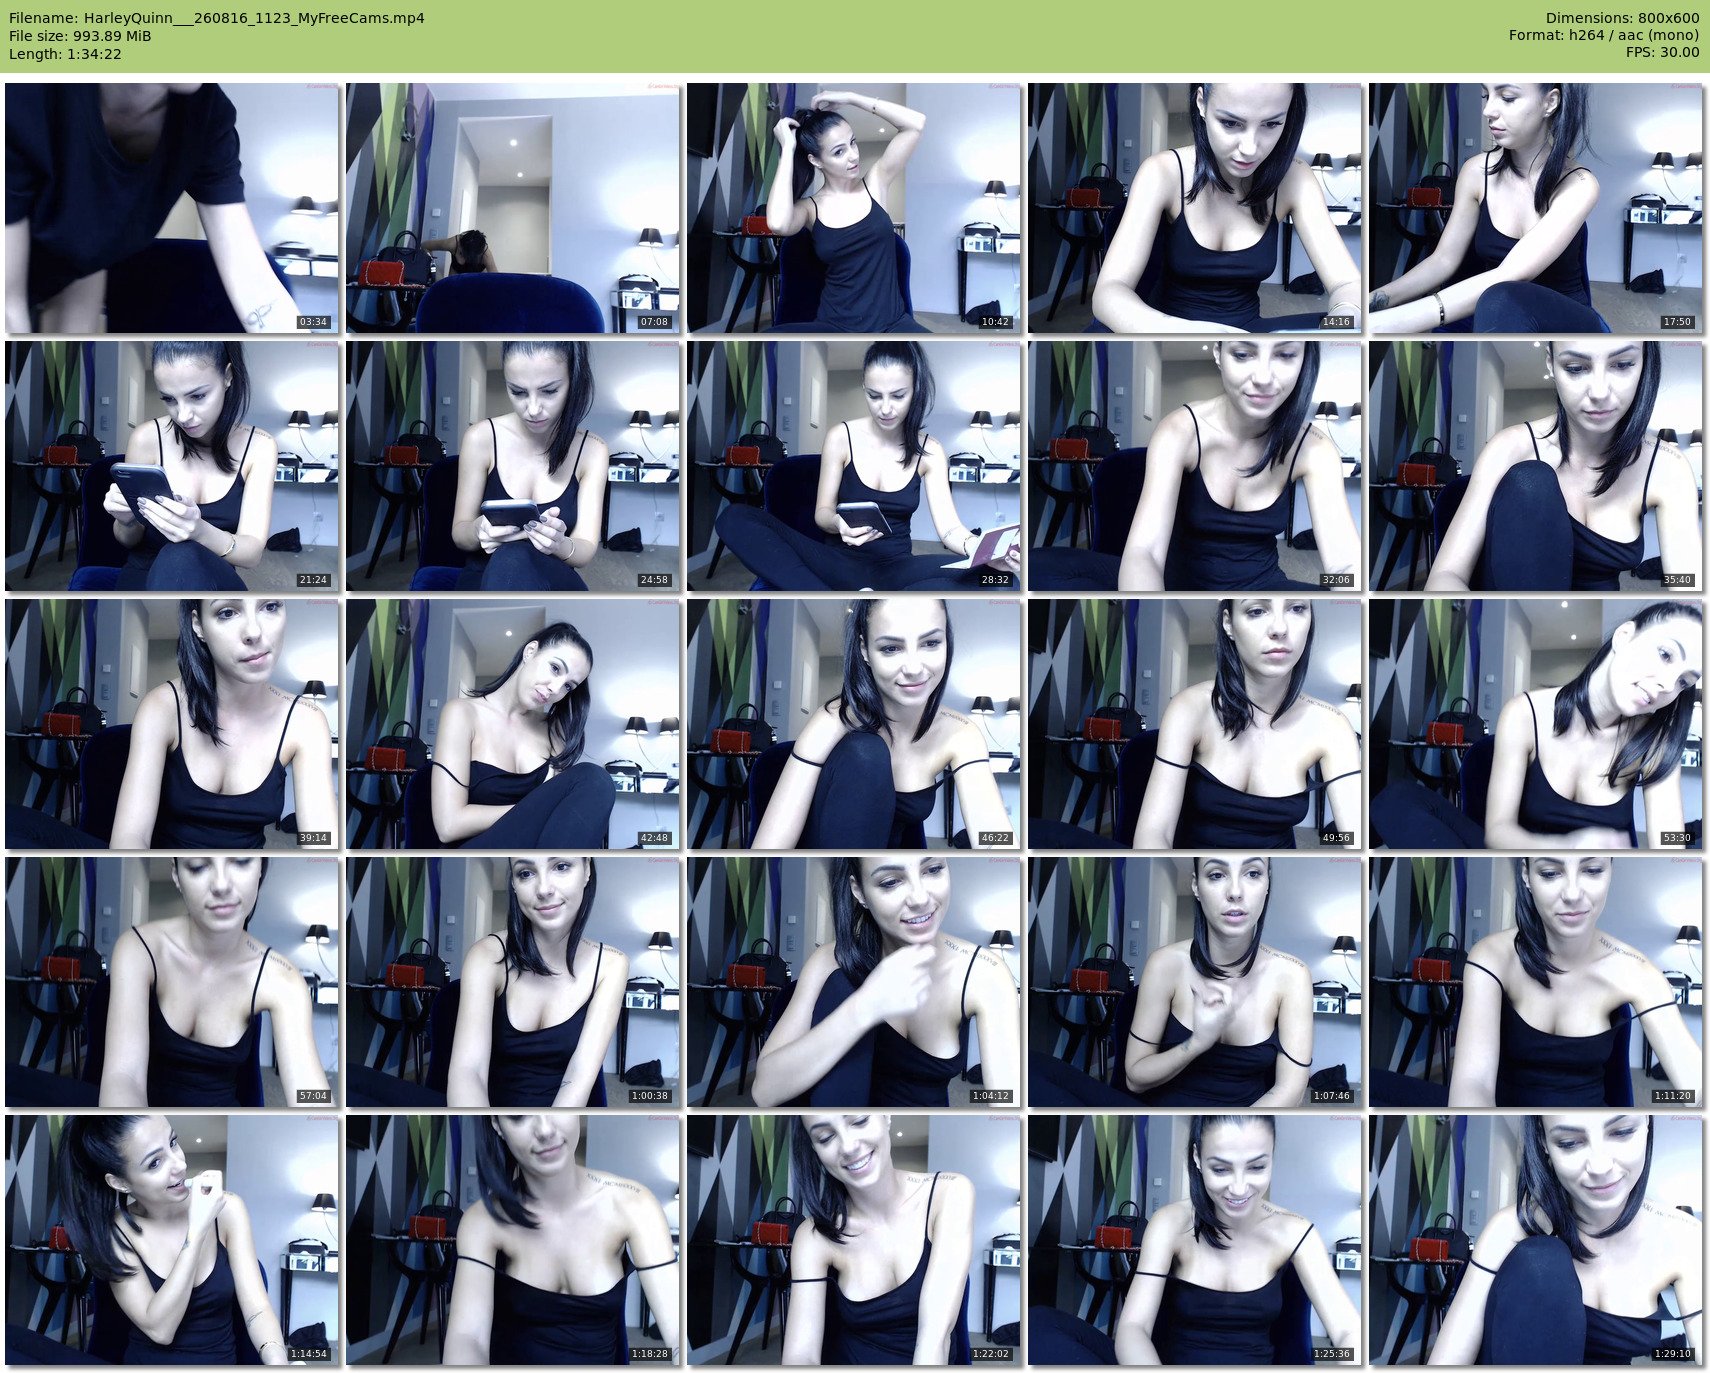
Task: Open the frame with timestamp 57:04
Action: click(x=172, y=982)
